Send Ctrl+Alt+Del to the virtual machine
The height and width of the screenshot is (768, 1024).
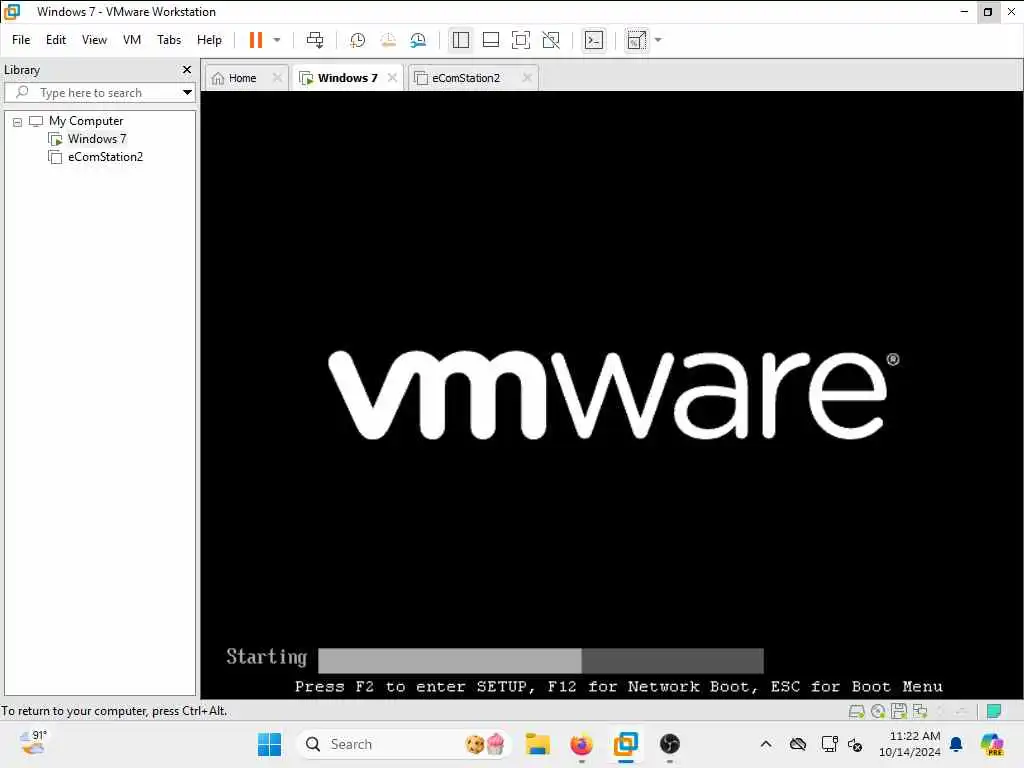click(315, 40)
